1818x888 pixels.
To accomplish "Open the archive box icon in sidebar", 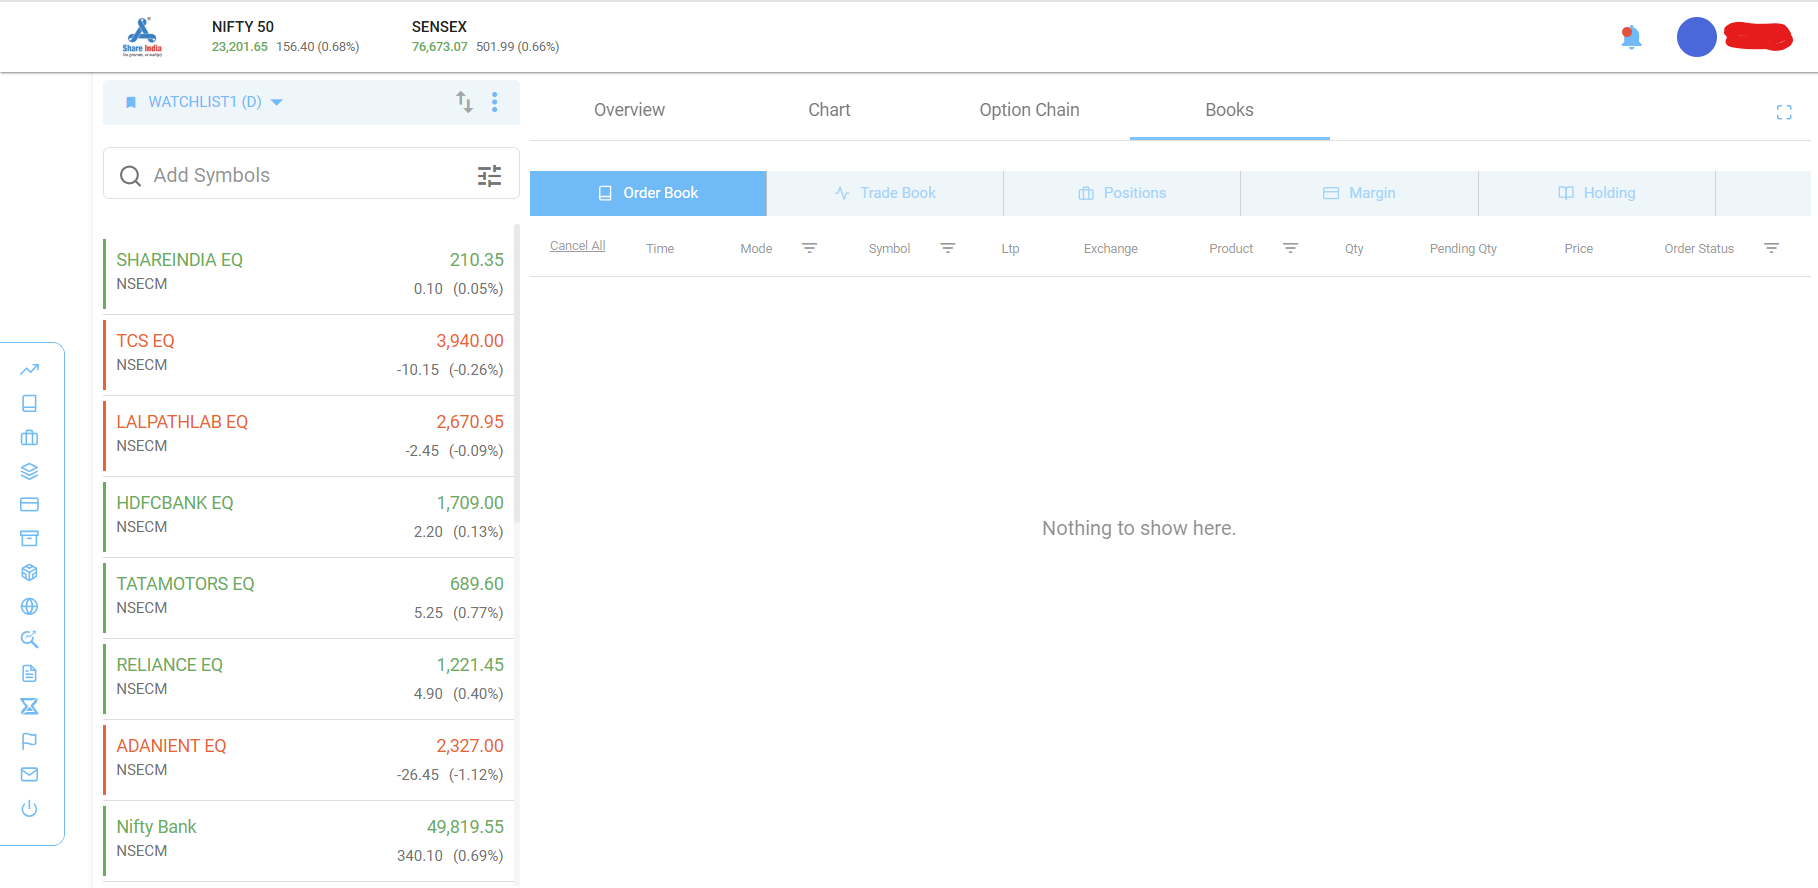I will point(29,538).
